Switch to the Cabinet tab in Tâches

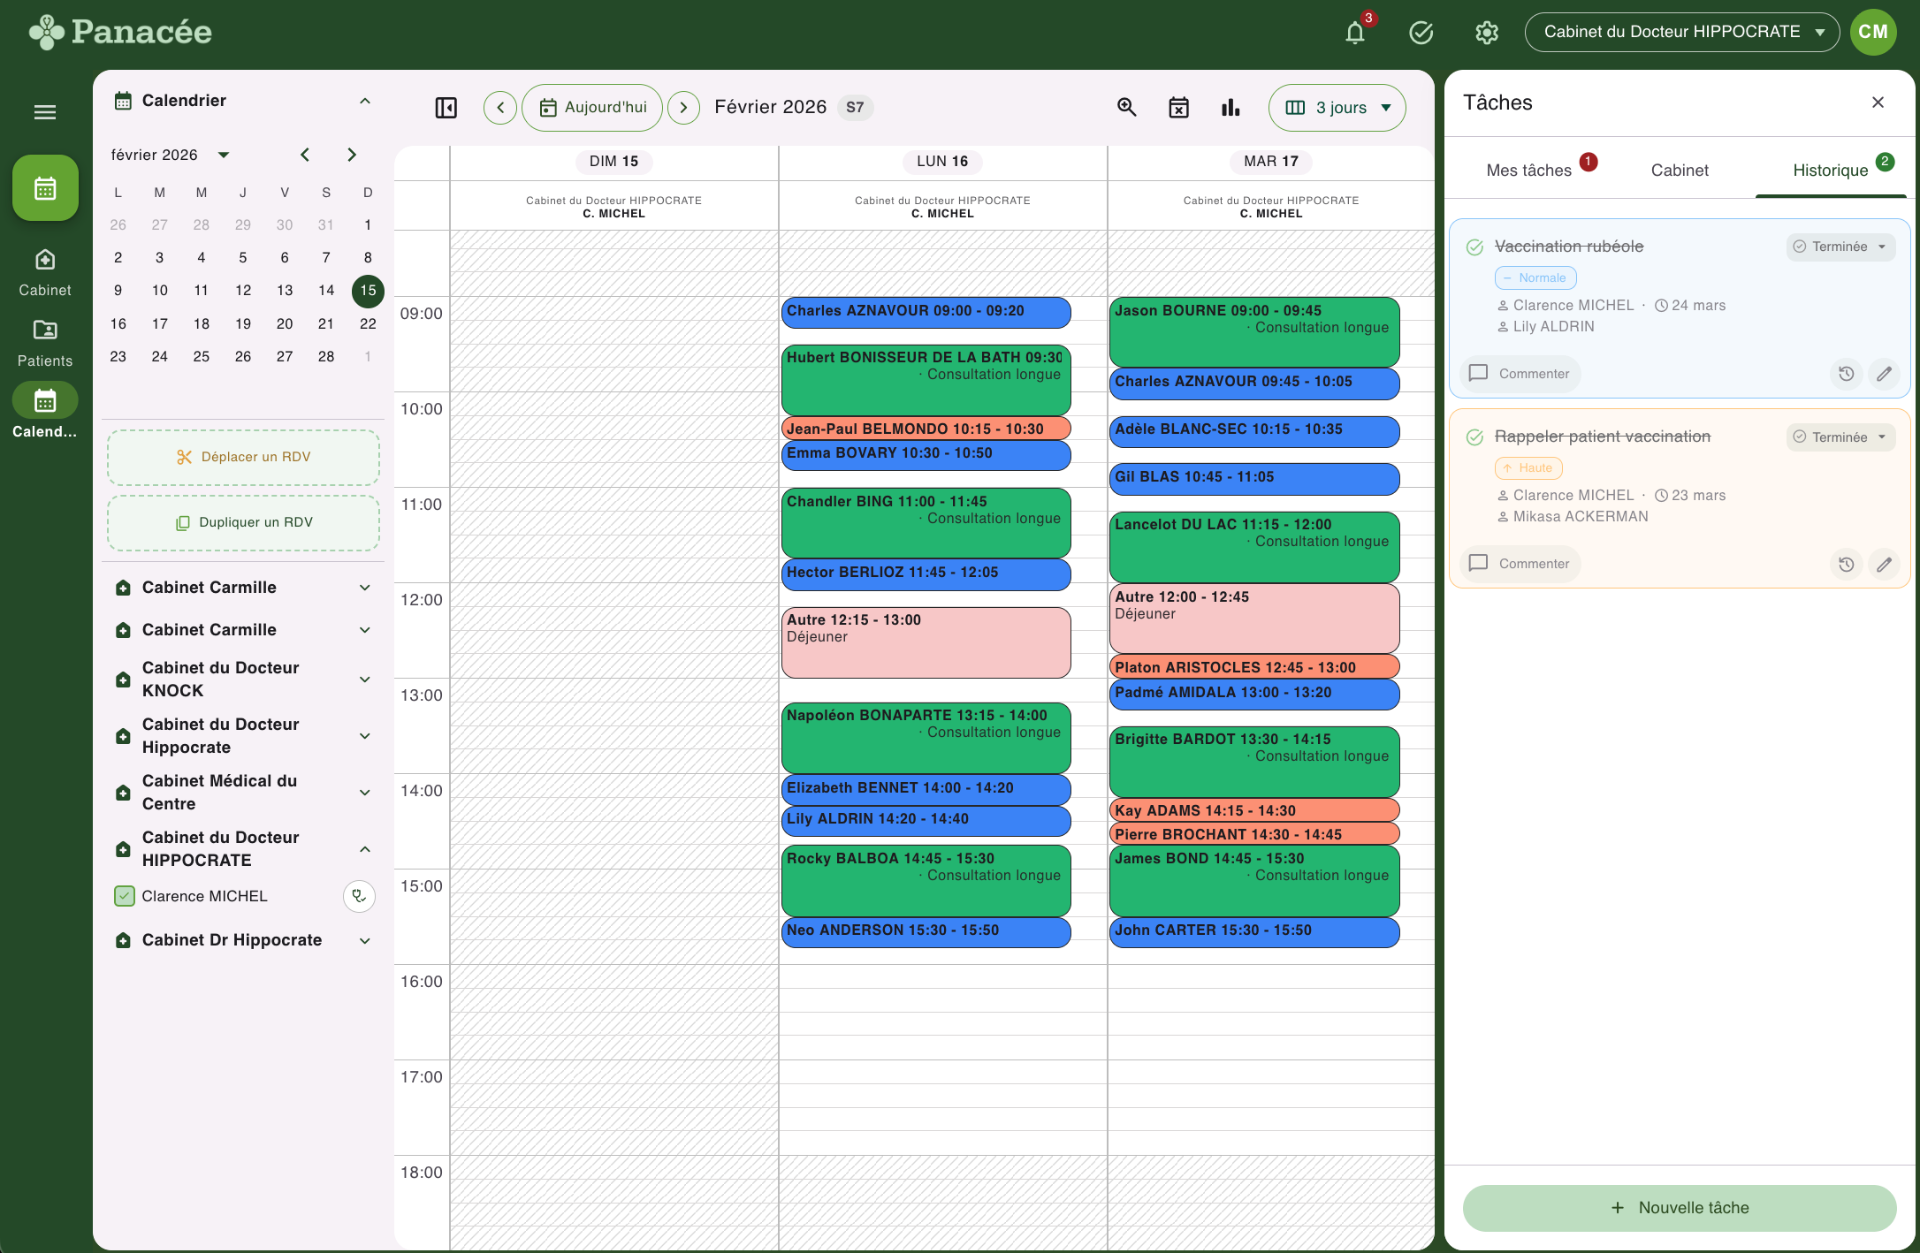tap(1679, 170)
